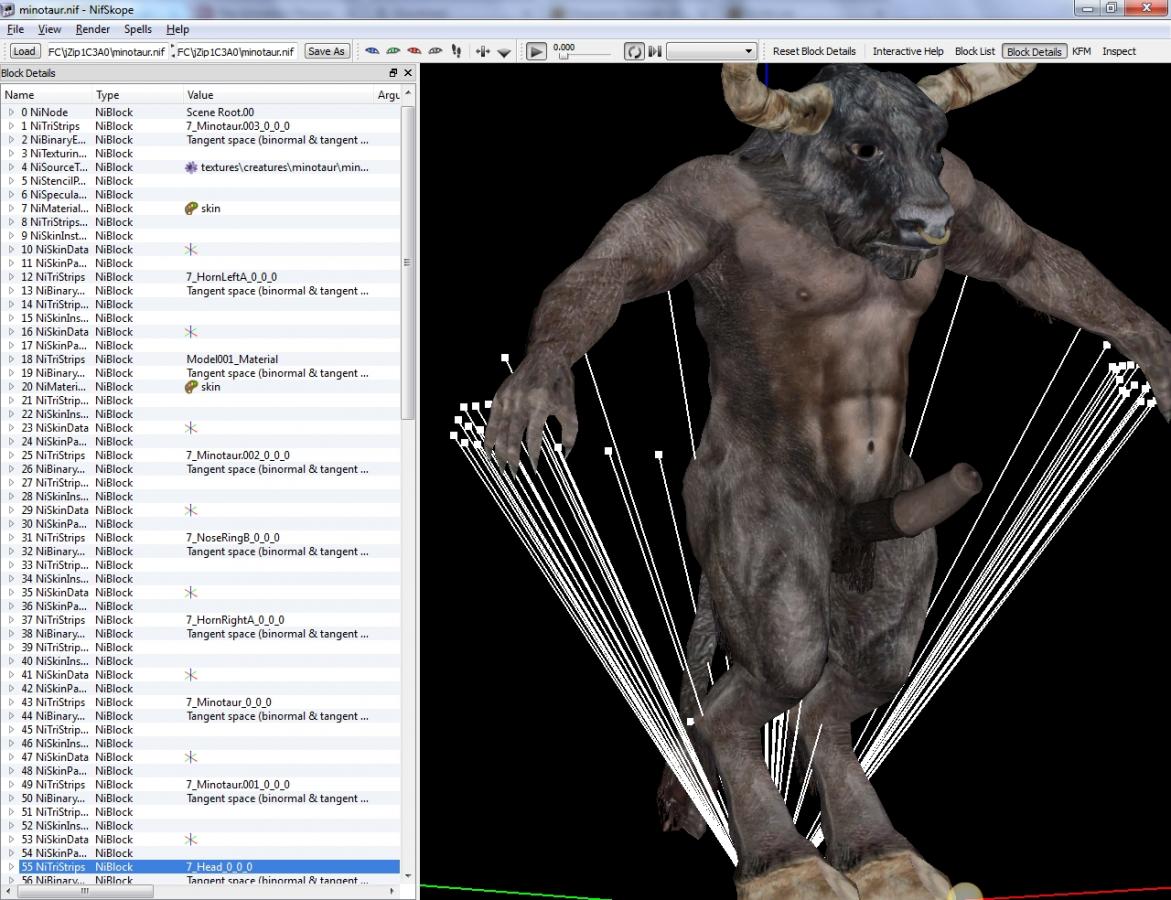Float the Block Details panel
Screen dimensions: 1171x900
pos(393,72)
